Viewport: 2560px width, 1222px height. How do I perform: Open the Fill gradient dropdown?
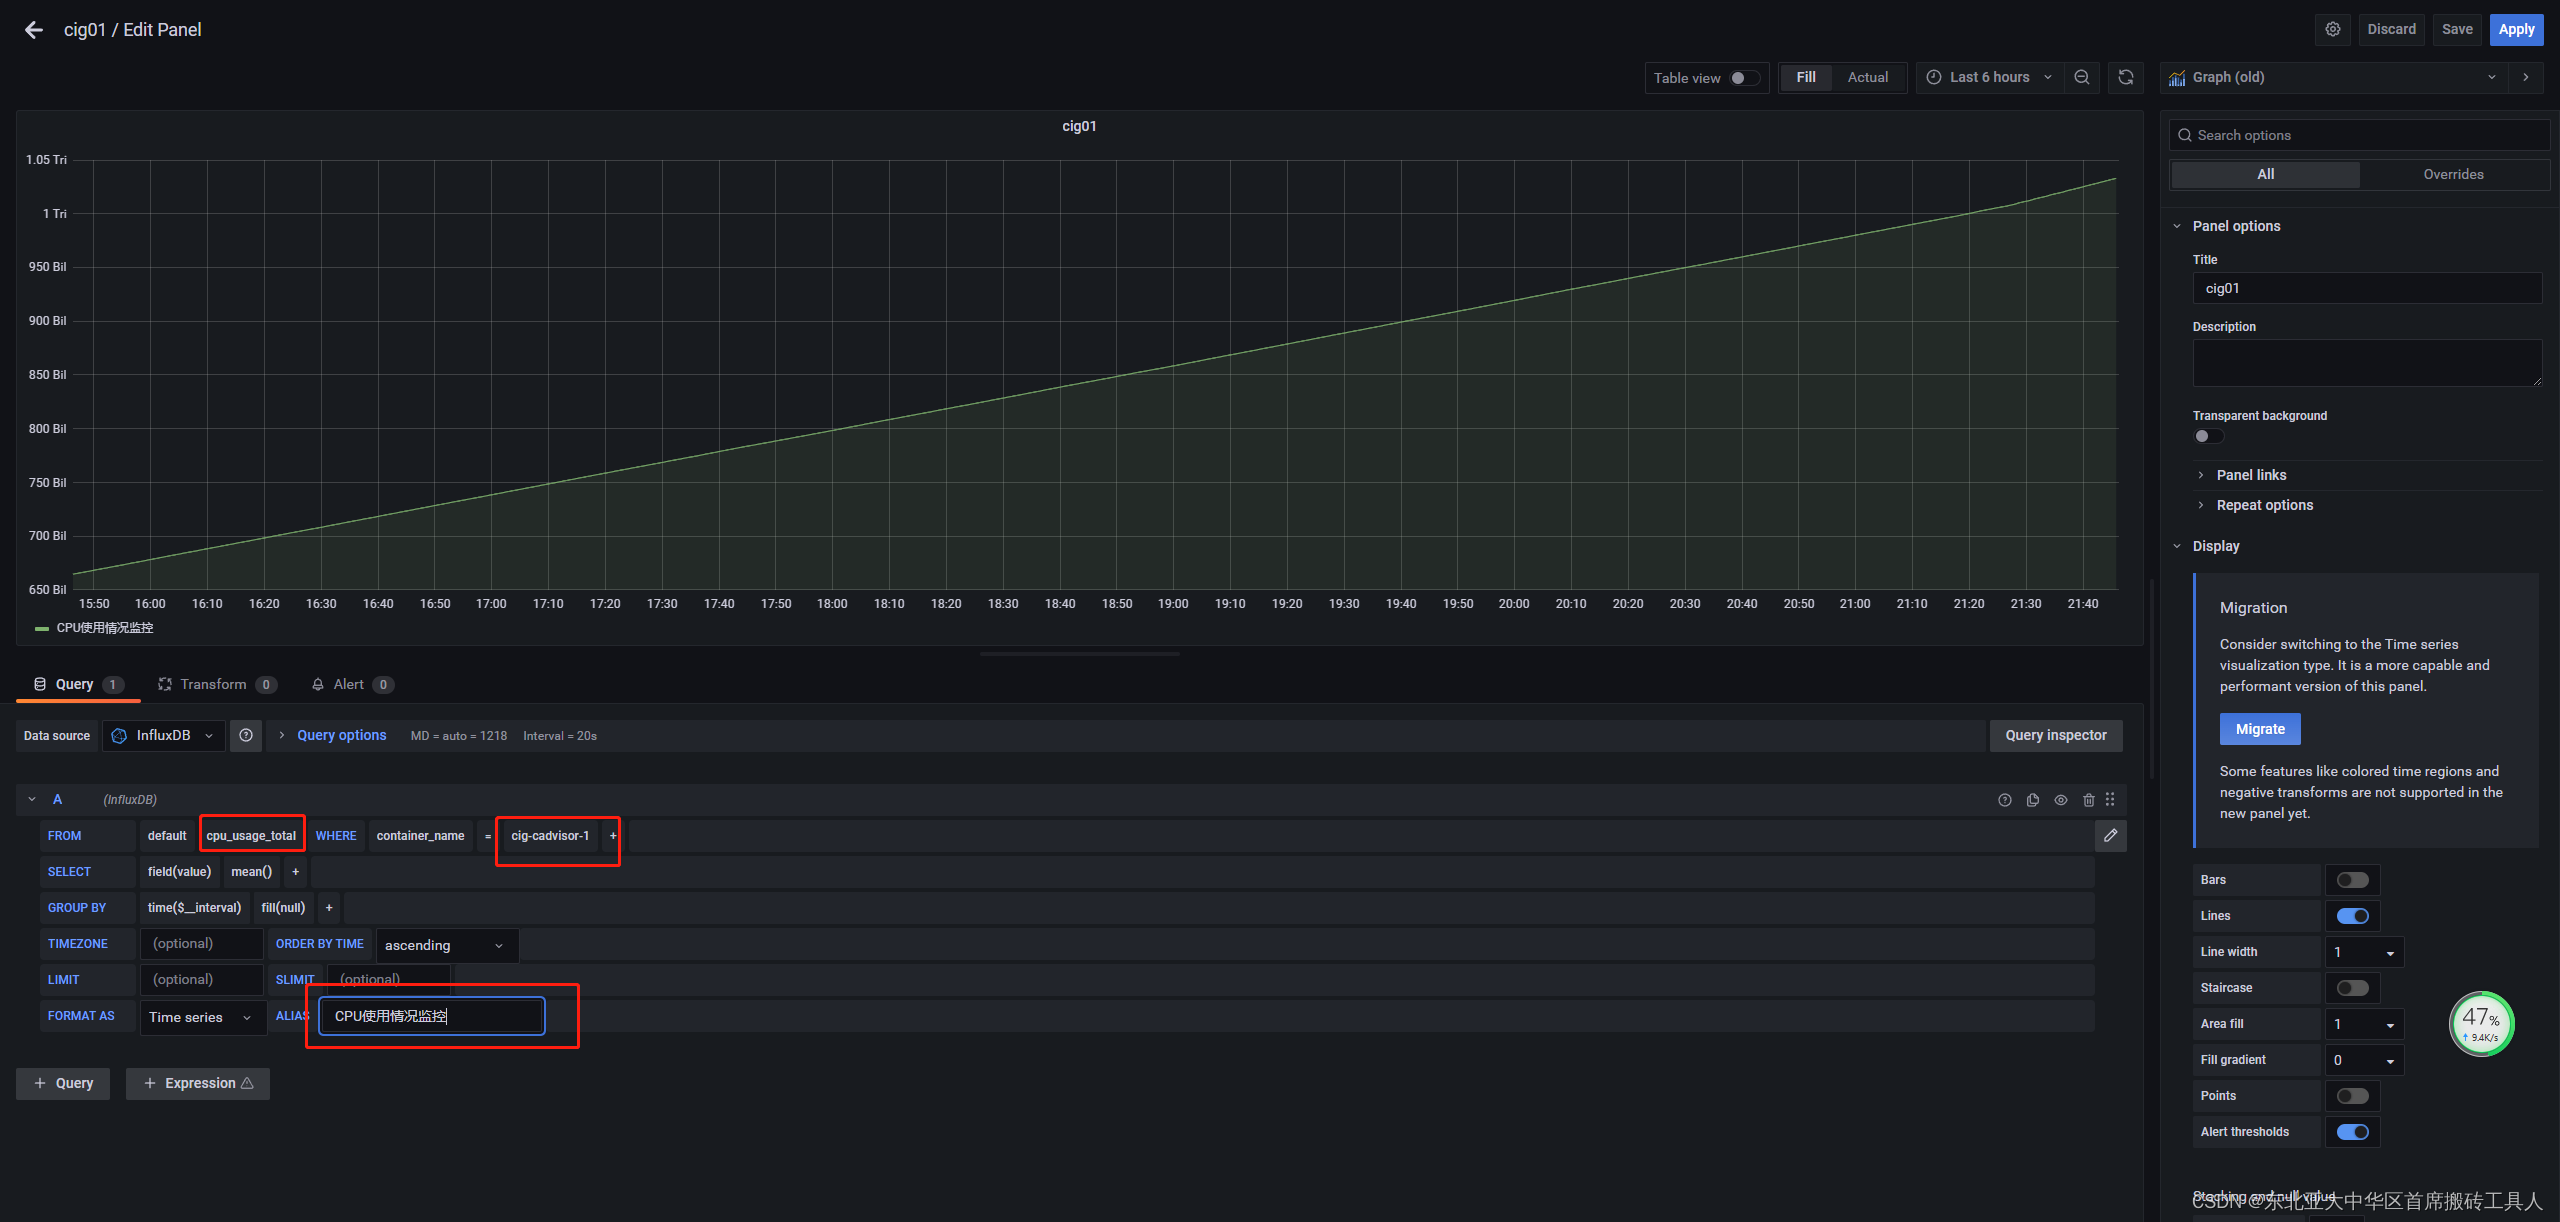point(2364,1060)
